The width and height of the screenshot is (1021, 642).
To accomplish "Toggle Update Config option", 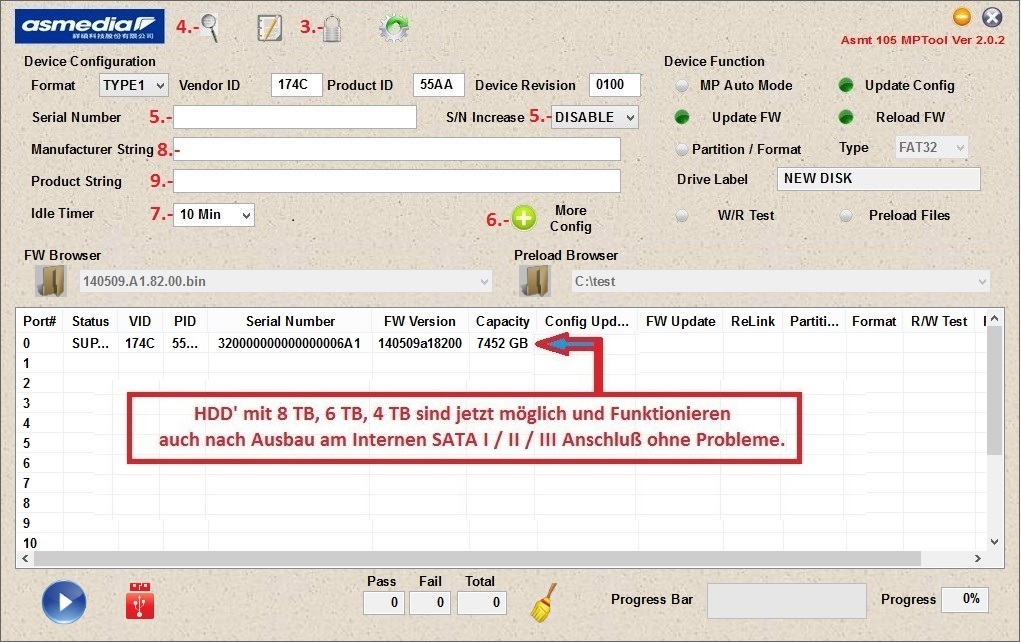I will pos(846,85).
